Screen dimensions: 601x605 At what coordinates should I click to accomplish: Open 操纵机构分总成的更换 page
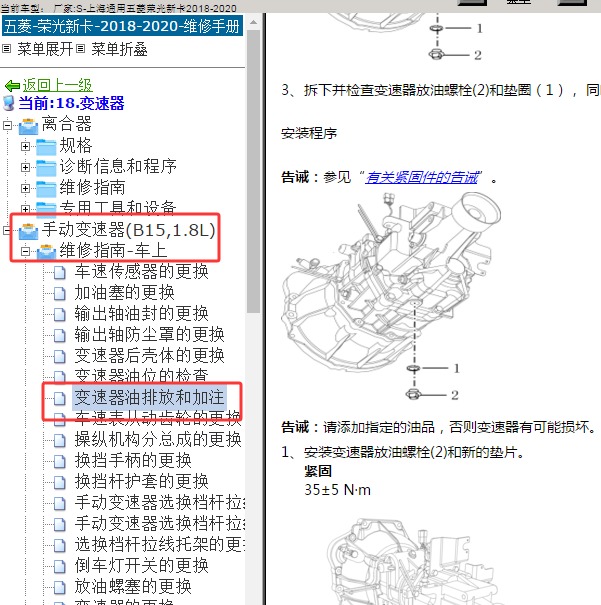(x=158, y=439)
